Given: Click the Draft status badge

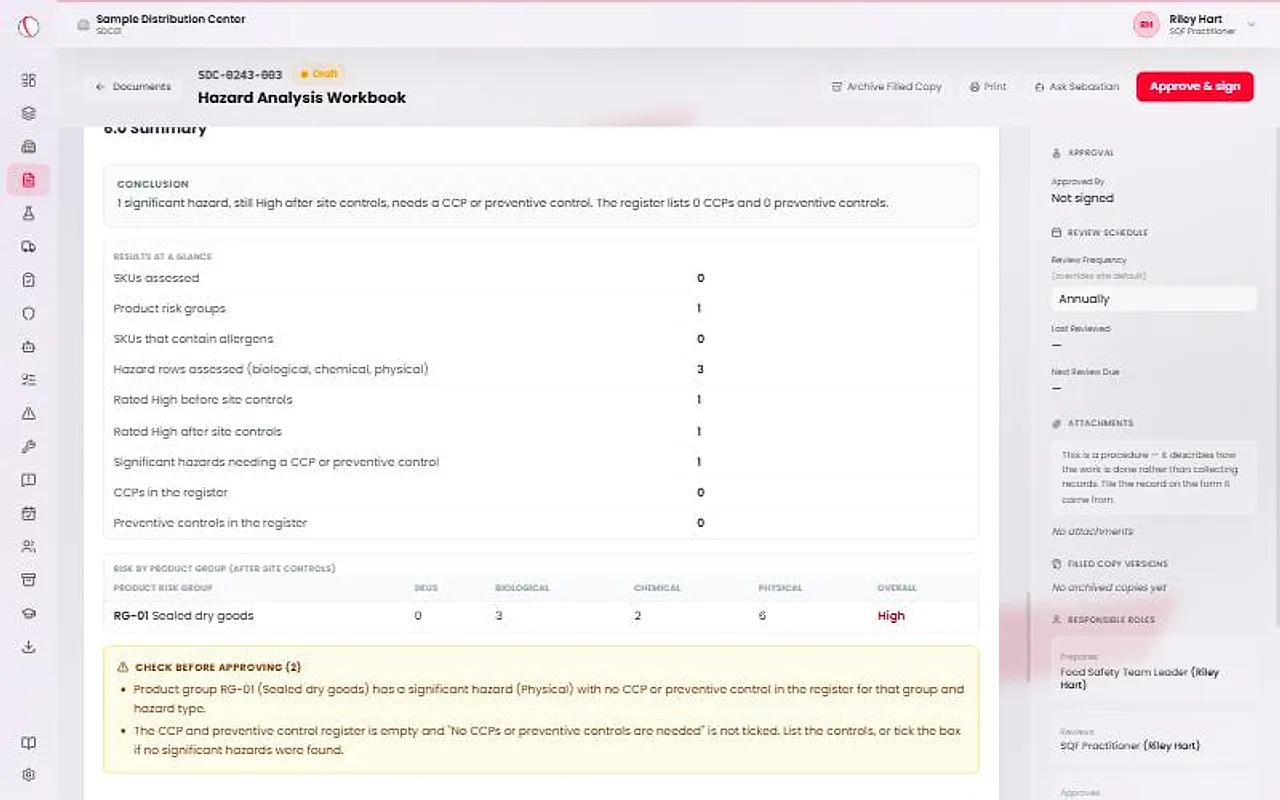Looking at the screenshot, I should tap(320, 74).
